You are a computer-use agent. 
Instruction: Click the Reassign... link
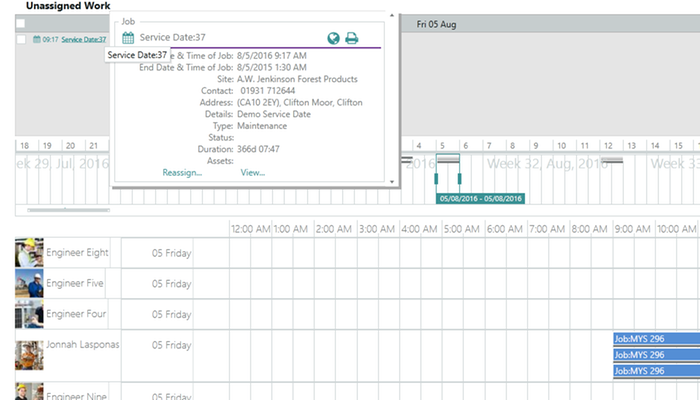182,172
